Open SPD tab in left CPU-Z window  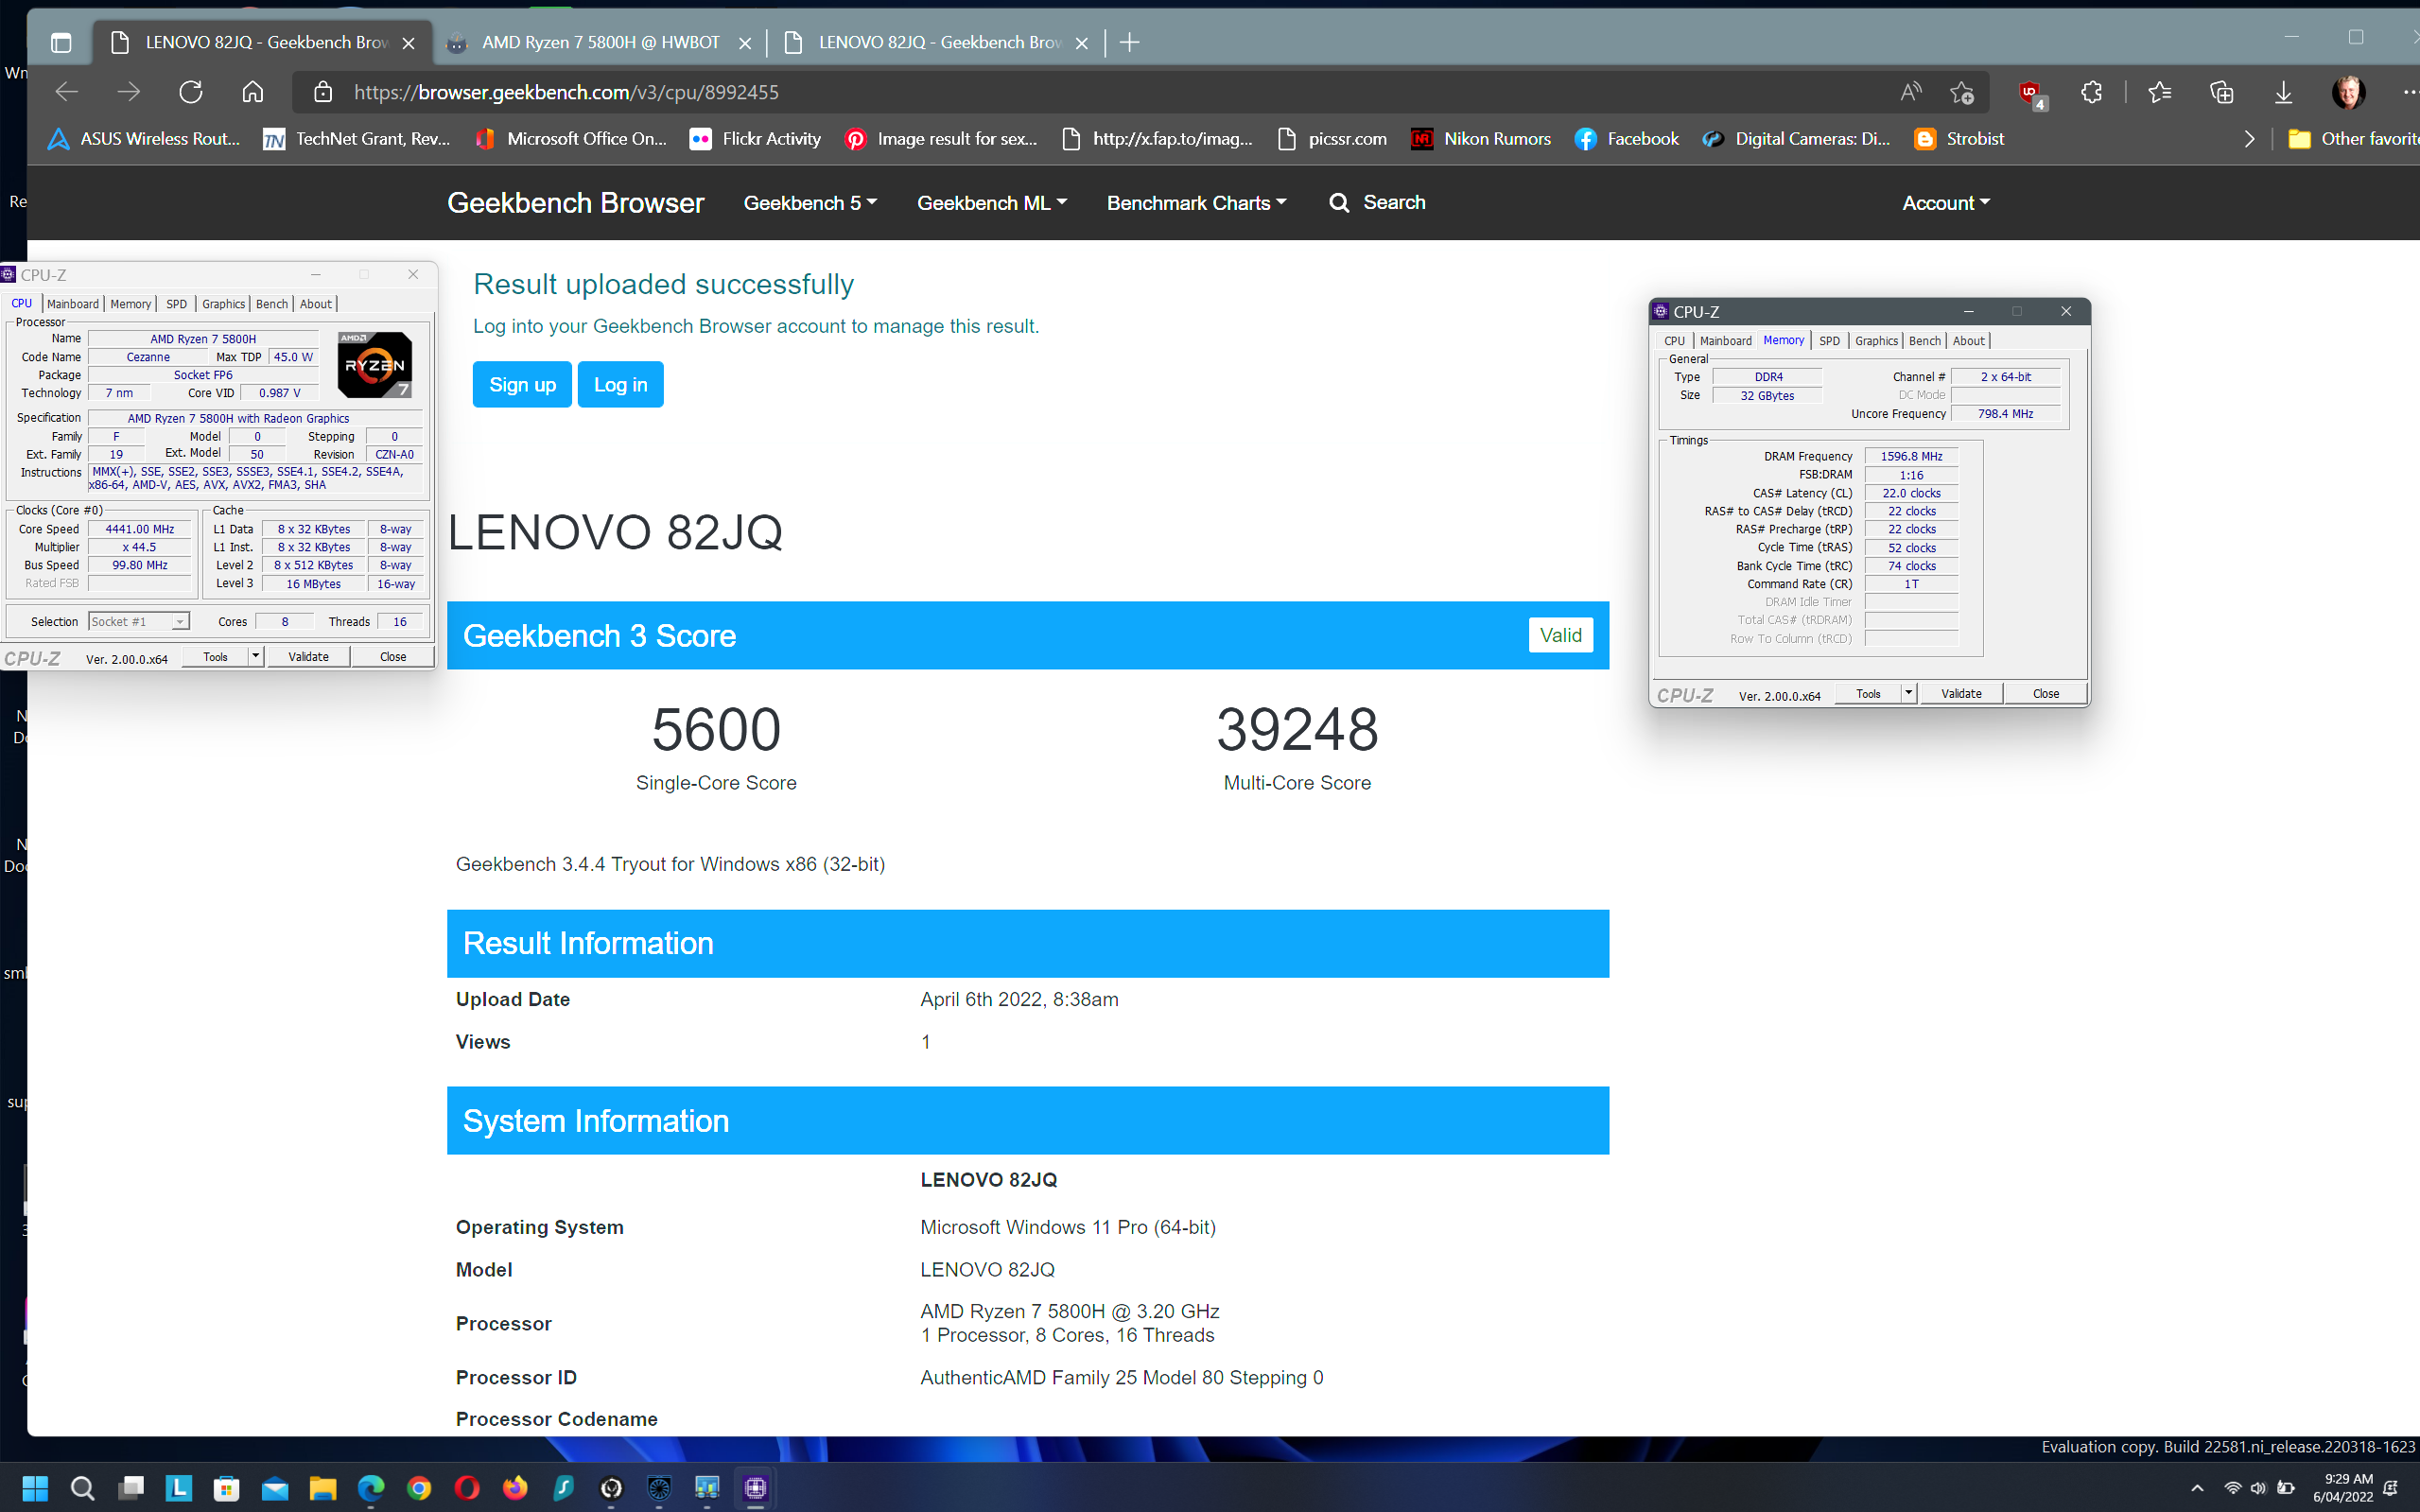tap(176, 304)
